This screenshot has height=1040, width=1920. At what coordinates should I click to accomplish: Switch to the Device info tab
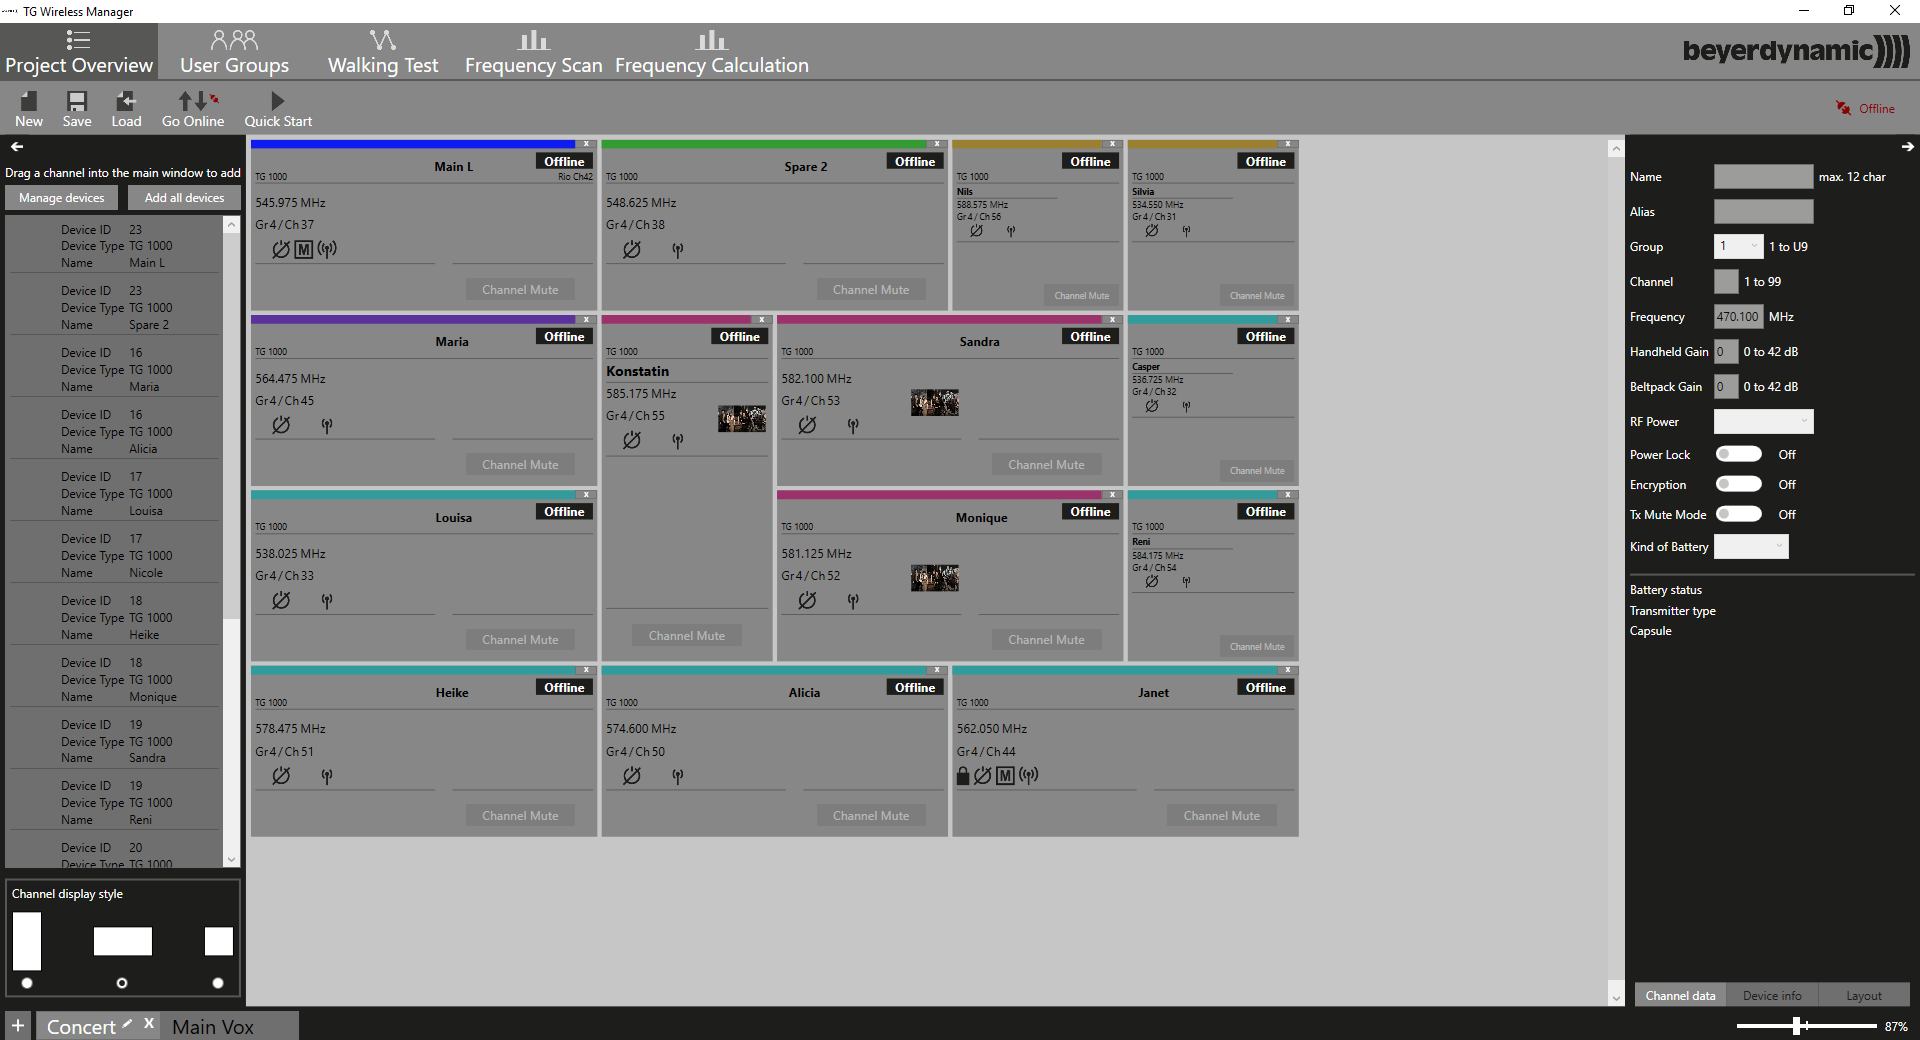(x=1771, y=995)
